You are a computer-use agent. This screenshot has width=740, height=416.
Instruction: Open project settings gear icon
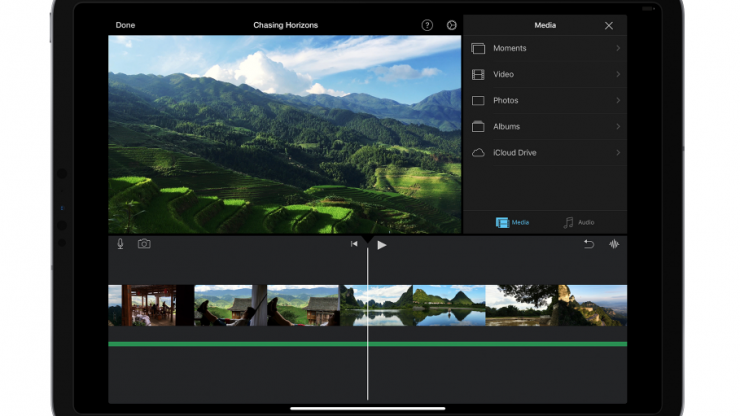452,25
